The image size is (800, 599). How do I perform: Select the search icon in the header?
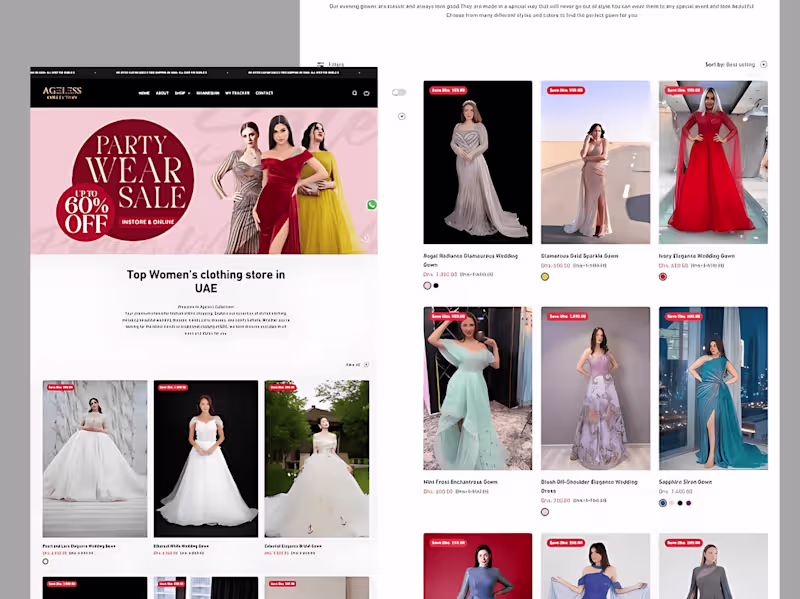[355, 92]
